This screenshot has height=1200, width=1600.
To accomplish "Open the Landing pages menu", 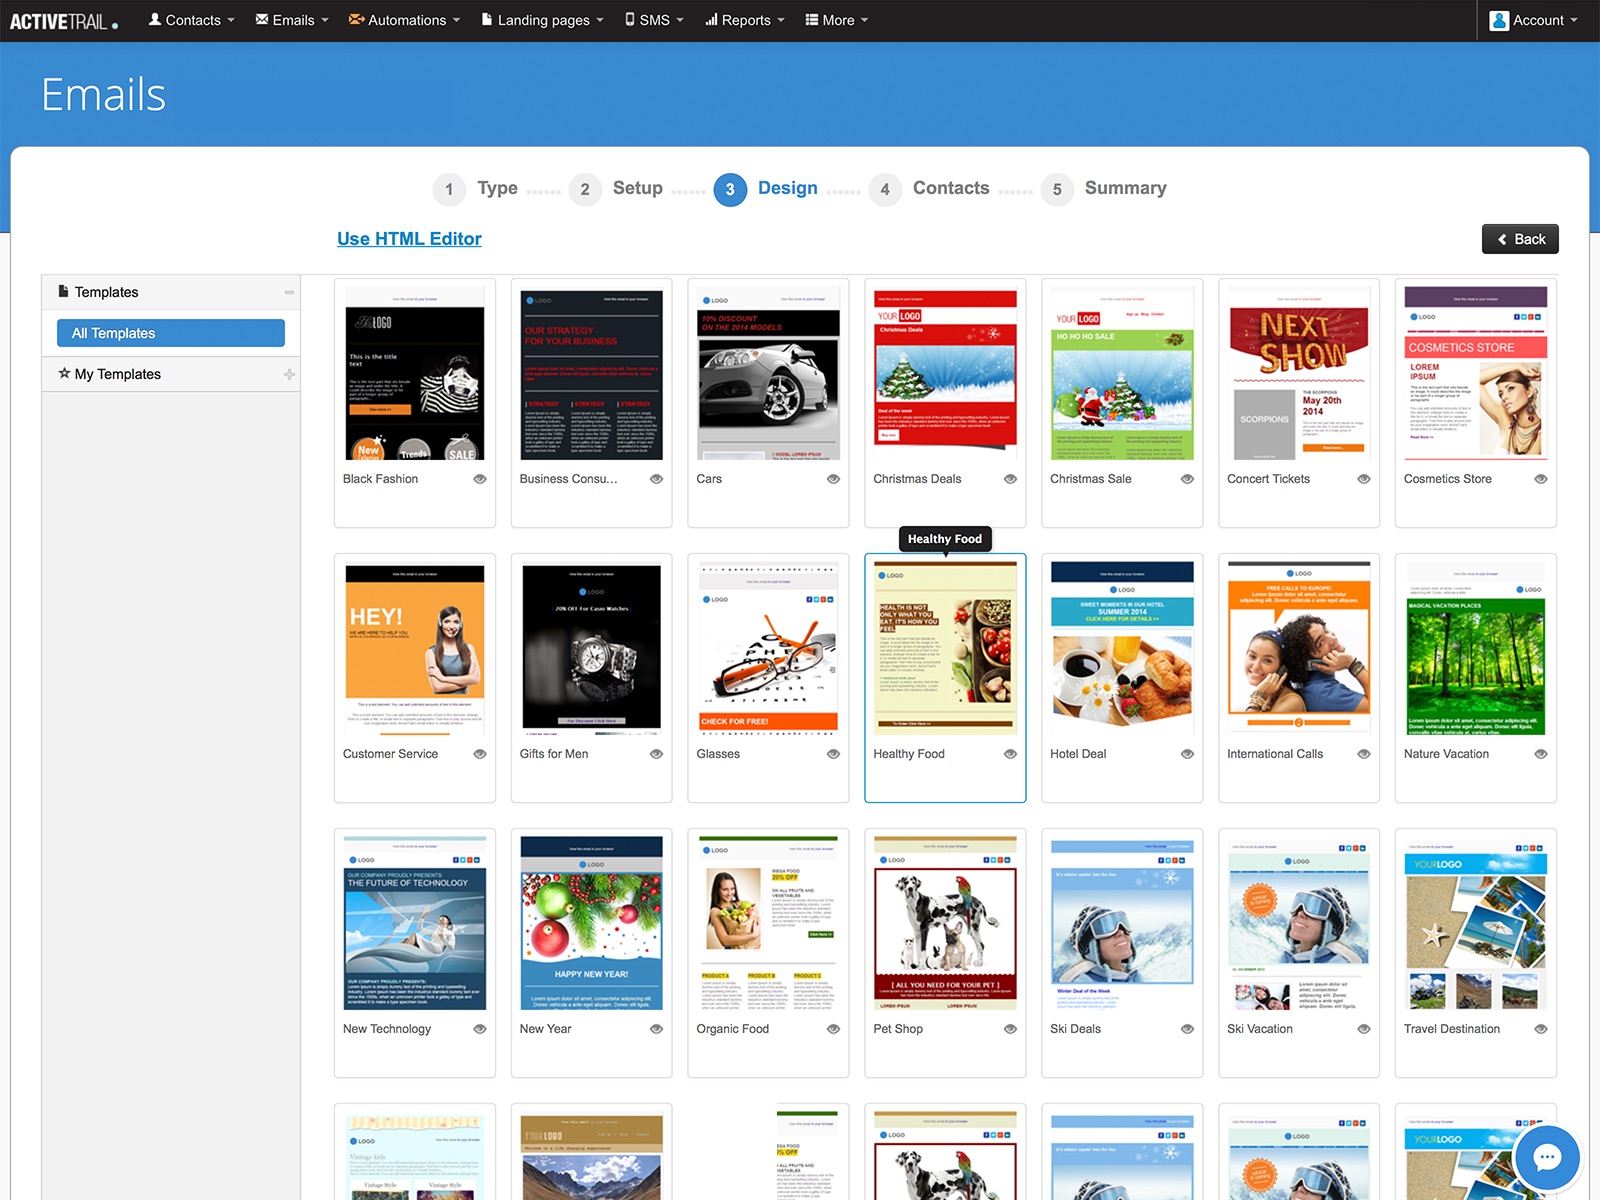I will pyautogui.click(x=543, y=20).
